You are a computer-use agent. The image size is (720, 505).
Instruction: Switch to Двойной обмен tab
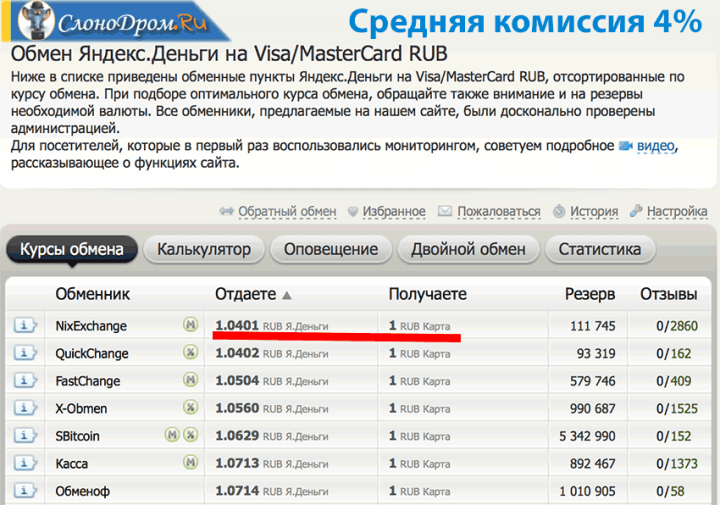(468, 249)
